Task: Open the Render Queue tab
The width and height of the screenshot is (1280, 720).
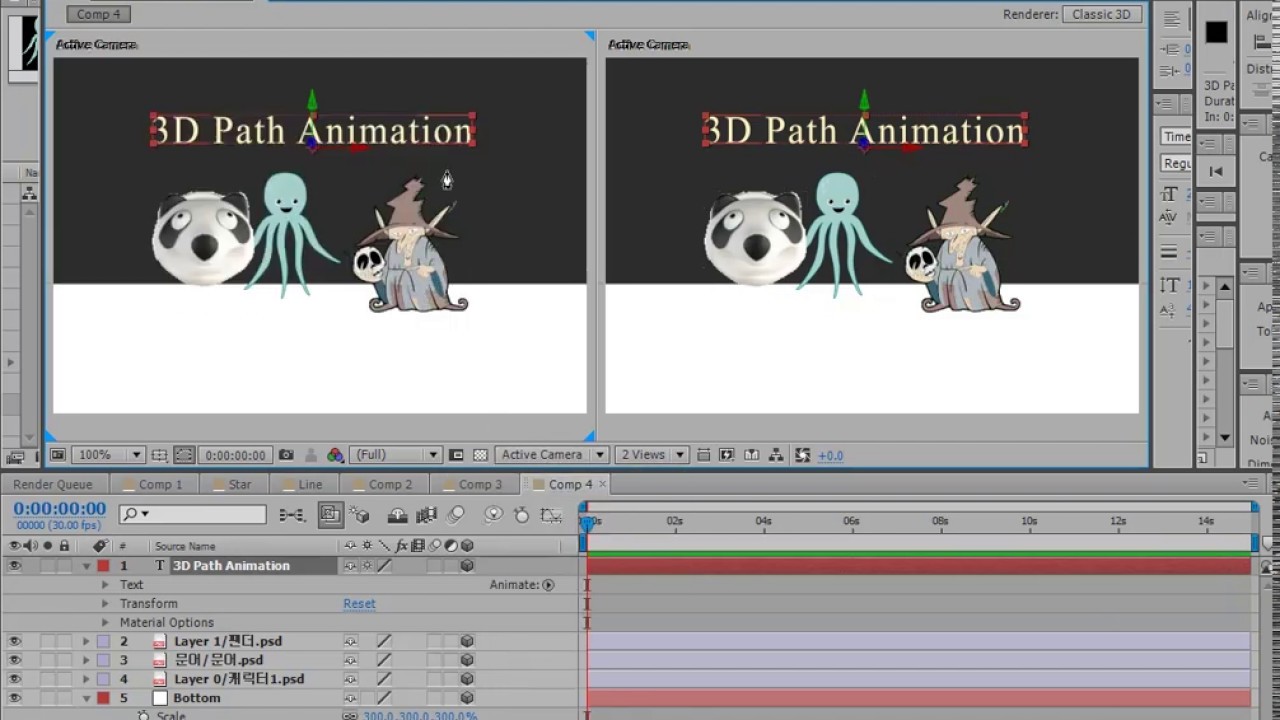Action: (53, 484)
